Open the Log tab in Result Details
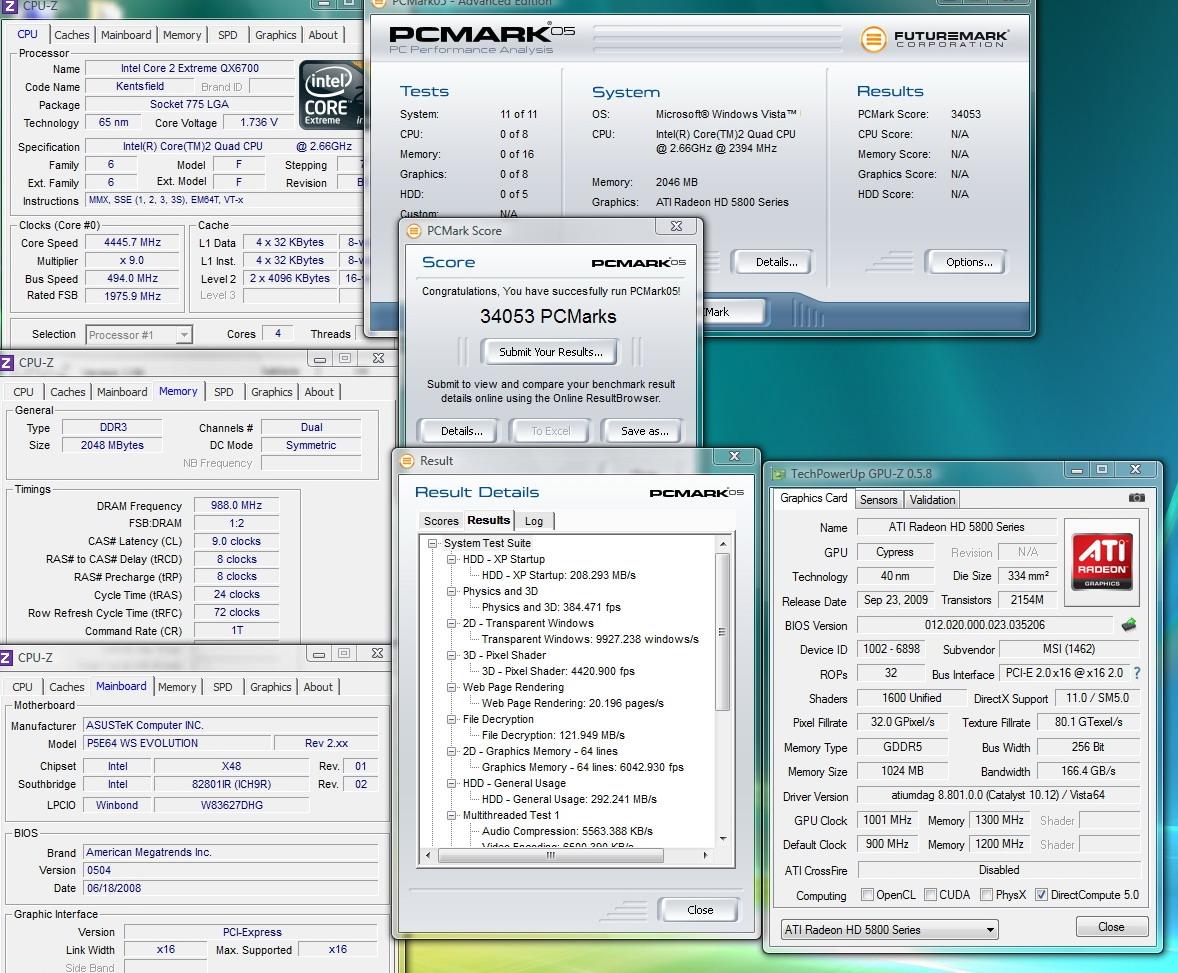Viewport: 1178px width, 973px height. [534, 521]
